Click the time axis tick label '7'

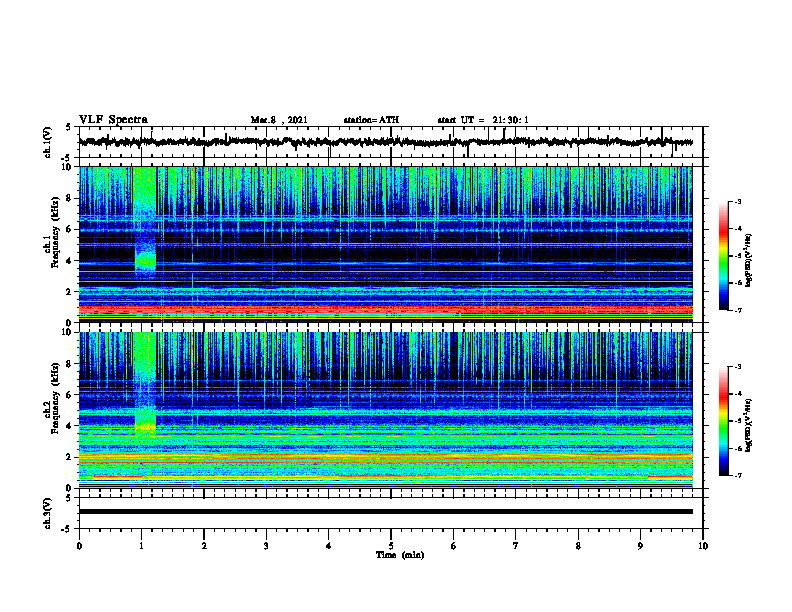click(x=516, y=546)
